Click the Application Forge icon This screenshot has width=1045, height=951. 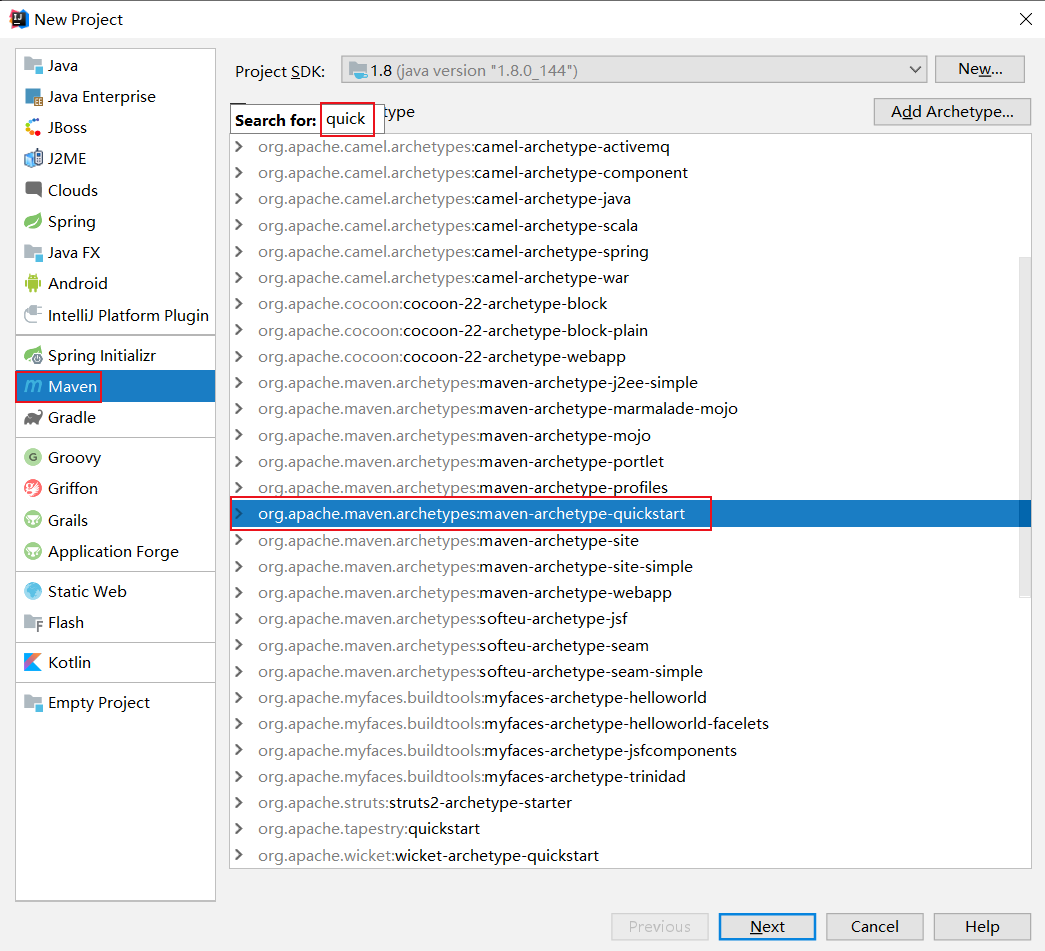[x=33, y=551]
